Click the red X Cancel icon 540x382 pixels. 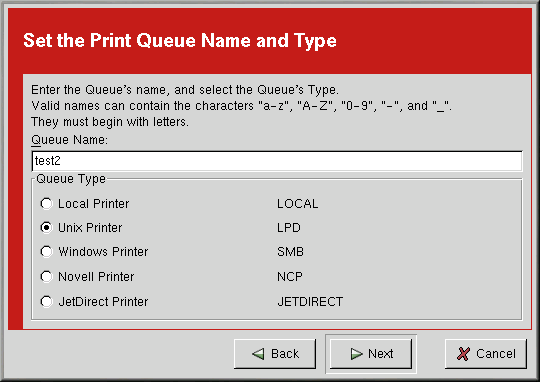coord(463,354)
